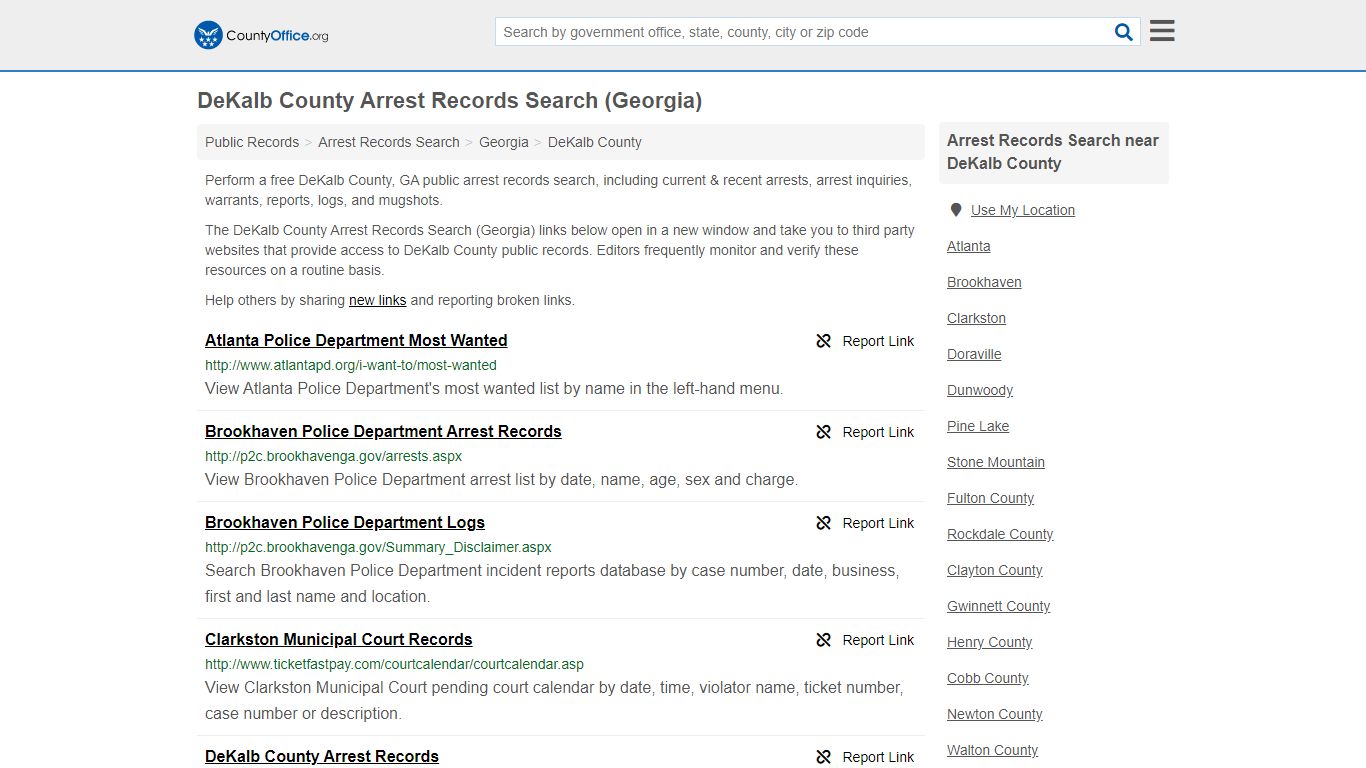Click the search magnifier icon

tap(1124, 32)
